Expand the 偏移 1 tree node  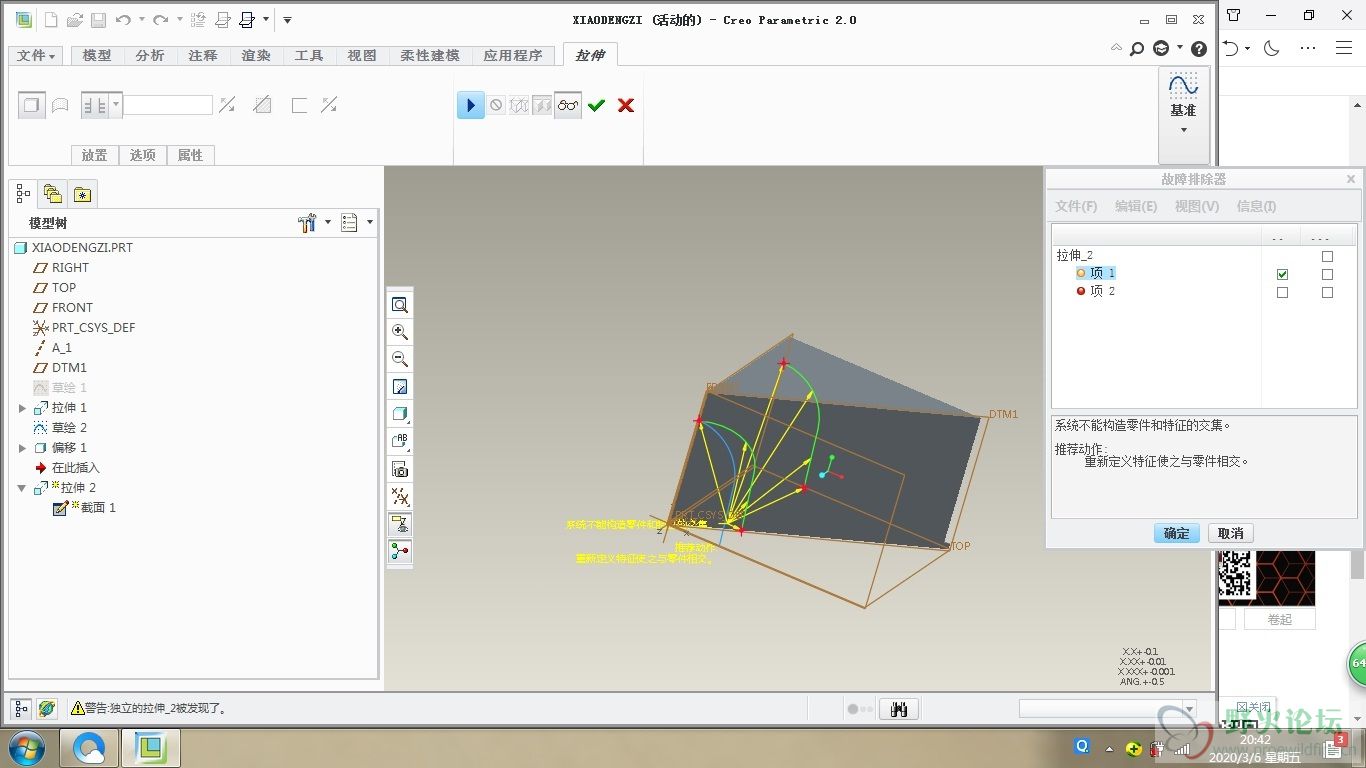pyautogui.click(x=22, y=448)
